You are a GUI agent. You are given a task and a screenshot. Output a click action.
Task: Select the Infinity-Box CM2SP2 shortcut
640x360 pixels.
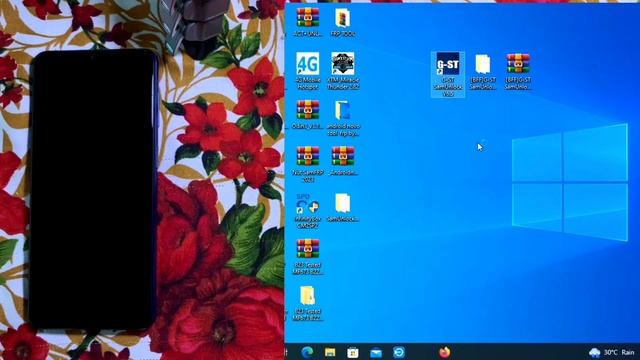(308, 211)
